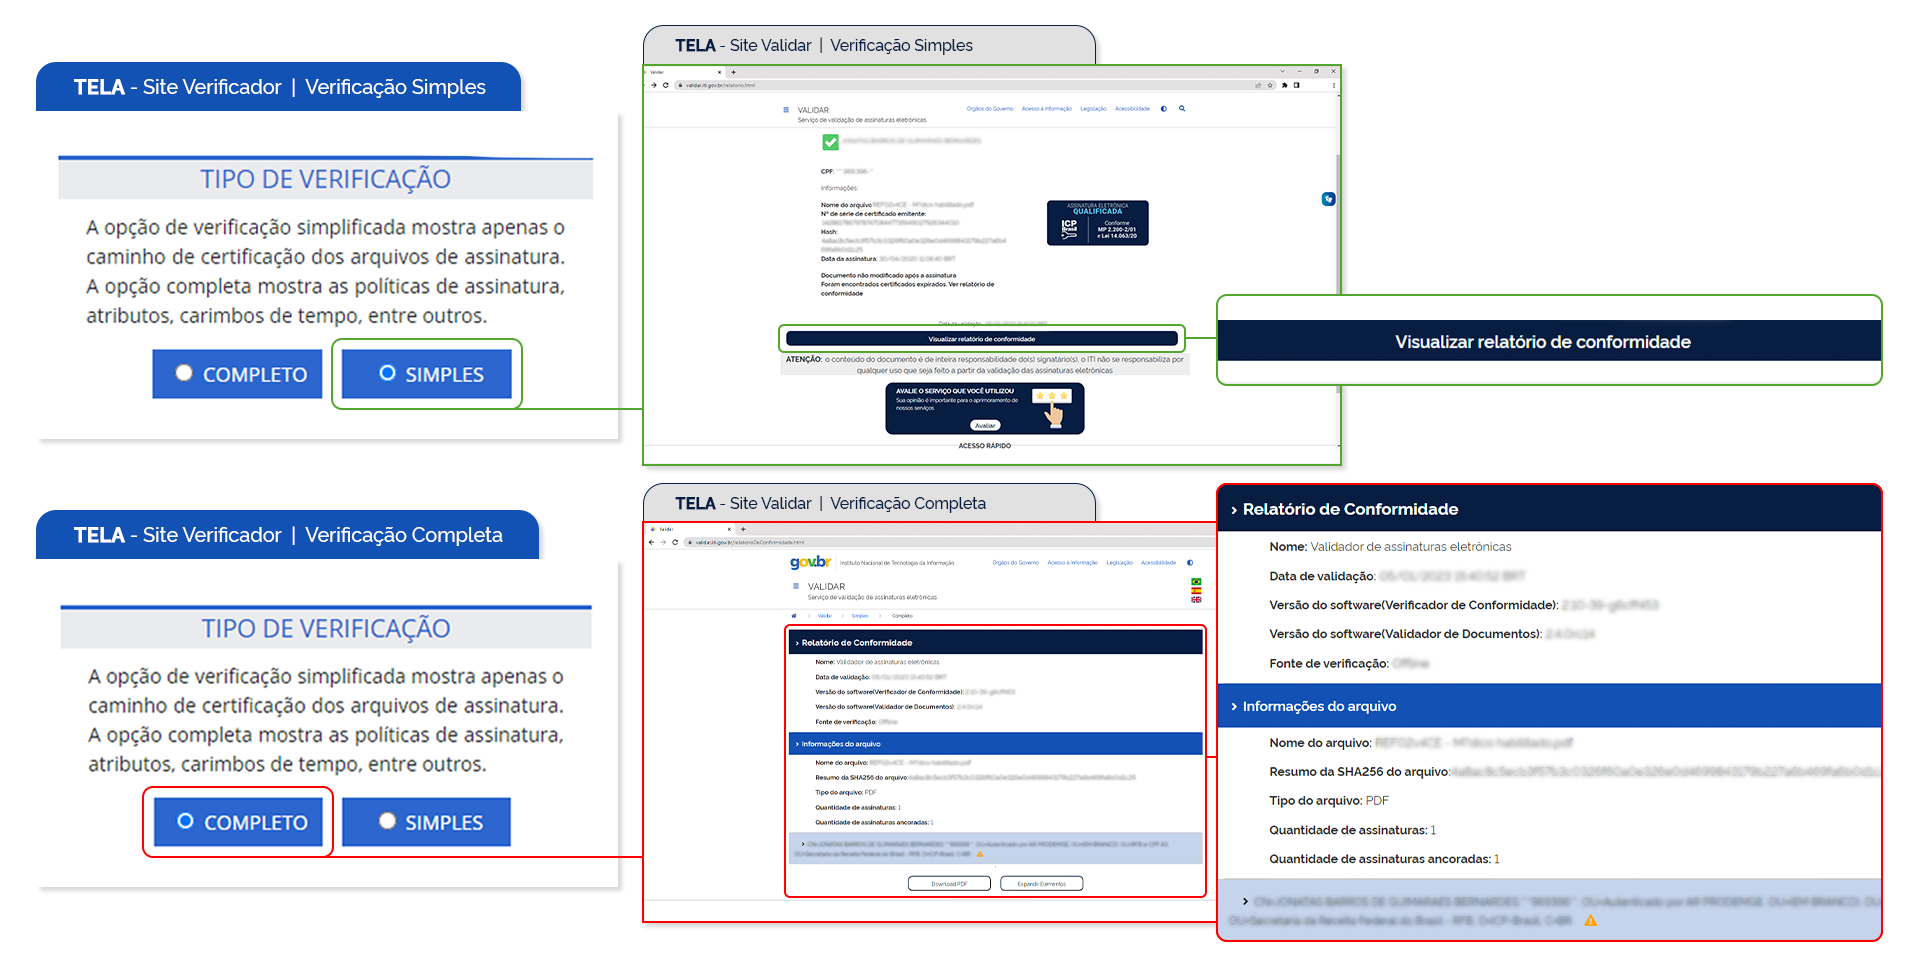Open hamburger menu beside VALIDAR in Completa screen

click(x=795, y=587)
